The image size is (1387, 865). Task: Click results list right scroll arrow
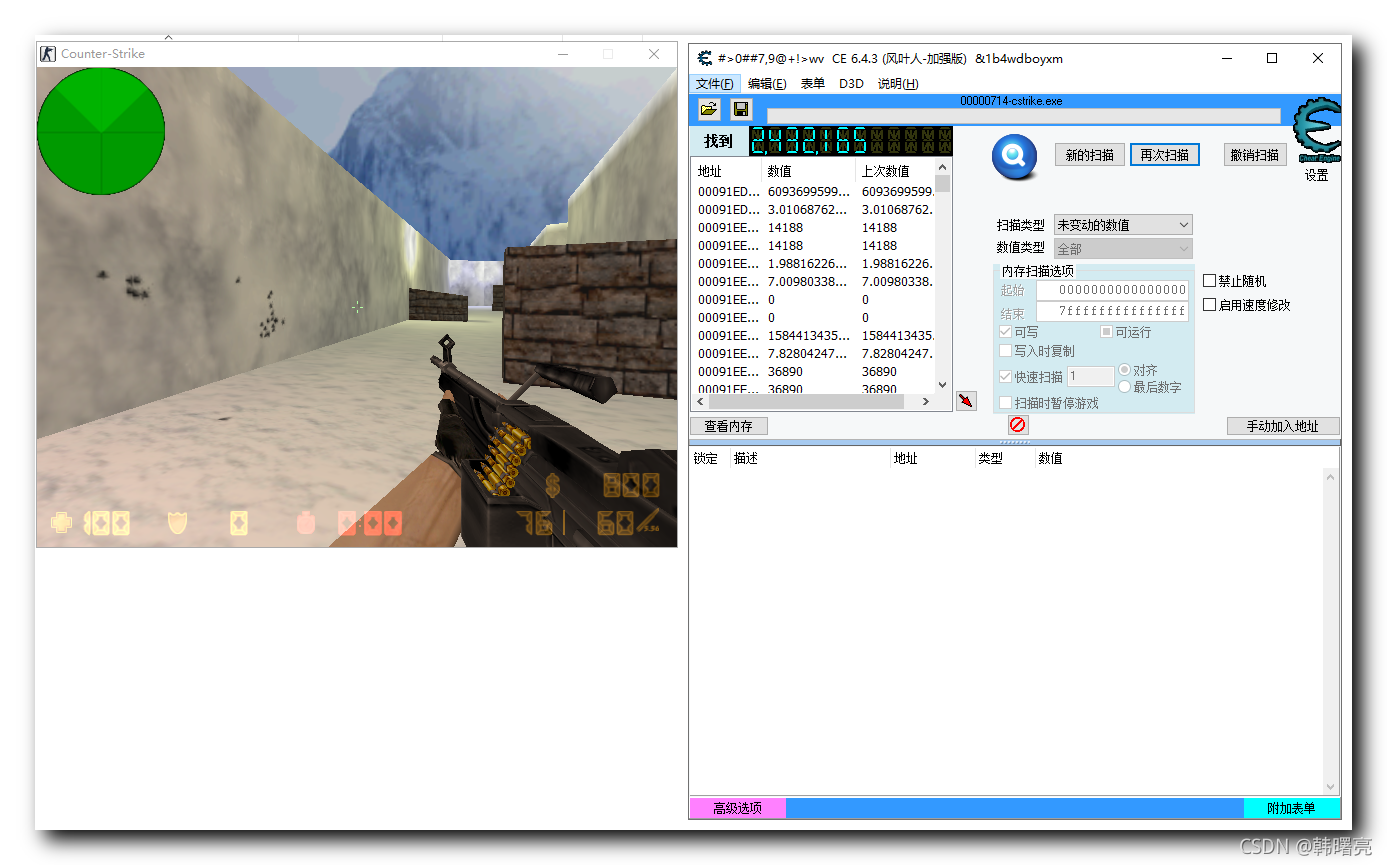pos(926,401)
